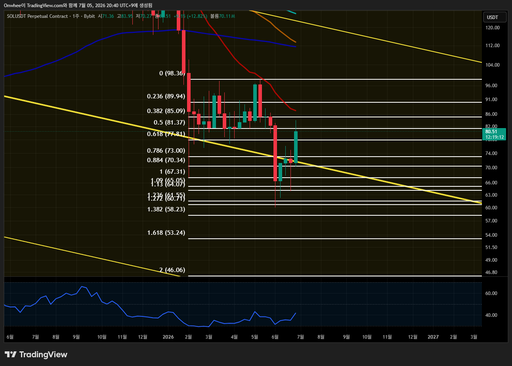Select Fibonacci level label 0.236 (89.94)
Screen dimensions: 512x366
166,96
